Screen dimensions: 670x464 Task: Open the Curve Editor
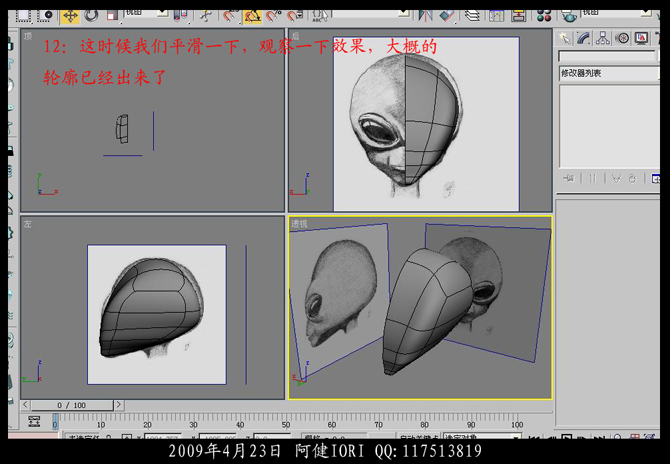coord(497,16)
